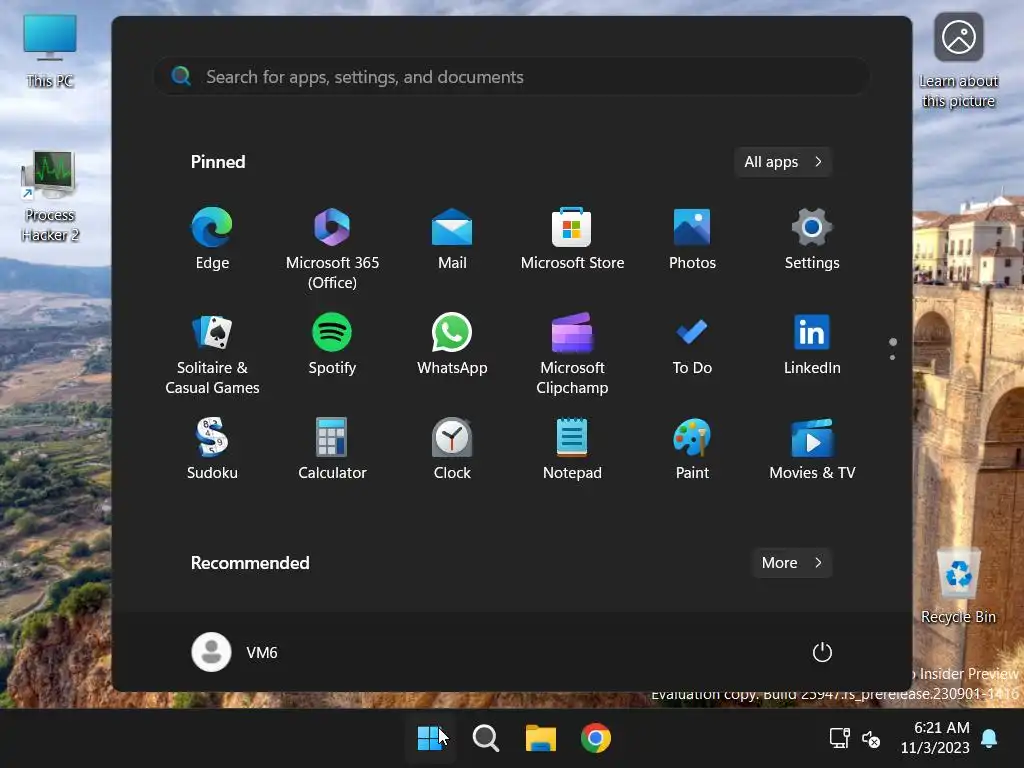Open notifications bell icon
Viewport: 1024px width, 768px height.
coord(989,739)
